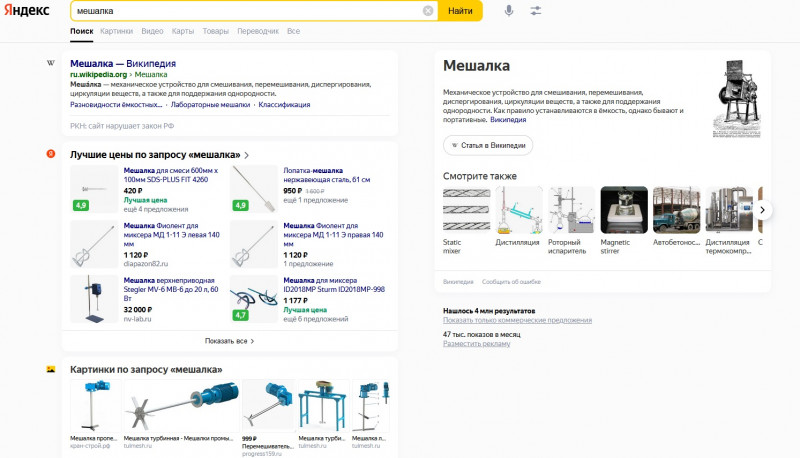Switch to the Карты tab

click(x=183, y=31)
